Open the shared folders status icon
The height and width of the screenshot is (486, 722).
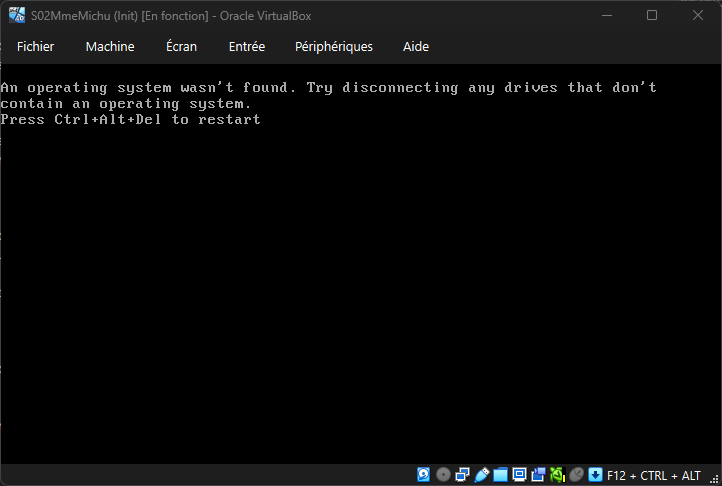(x=499, y=474)
